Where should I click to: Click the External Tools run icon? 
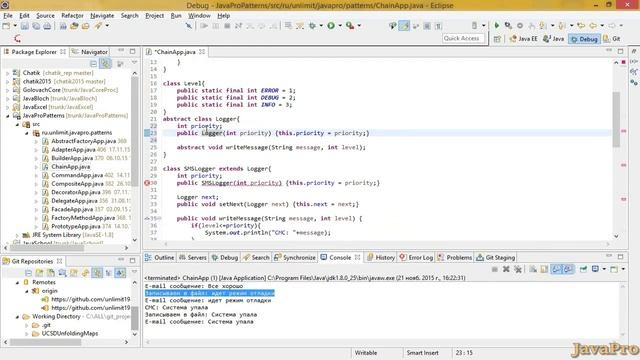[x=350, y=26]
